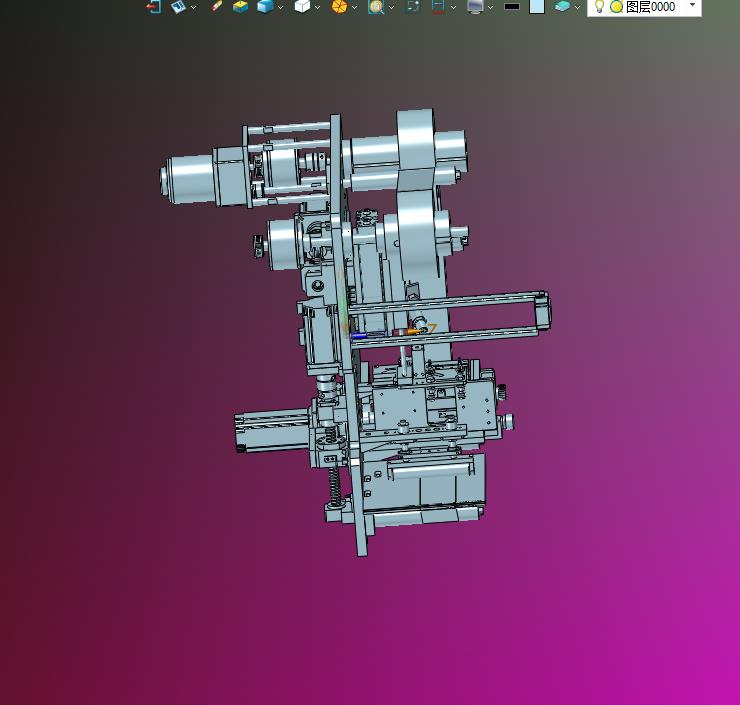Click the black line color swatch

pyautogui.click(x=512, y=7)
